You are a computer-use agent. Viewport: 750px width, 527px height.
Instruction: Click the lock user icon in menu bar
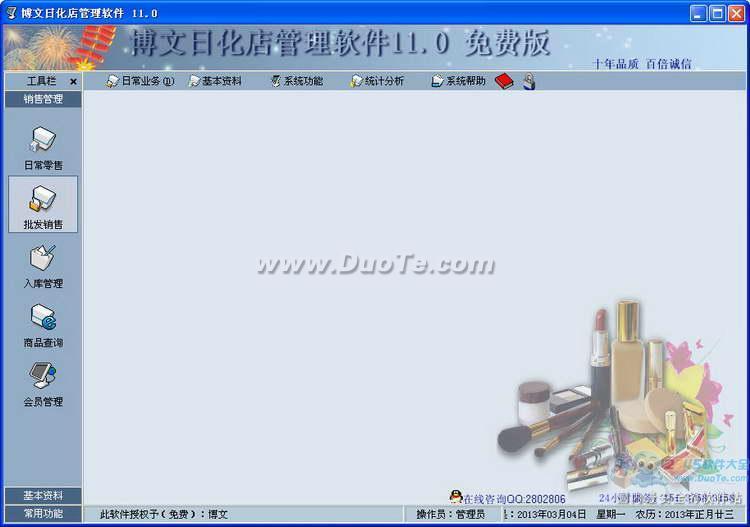click(x=528, y=81)
